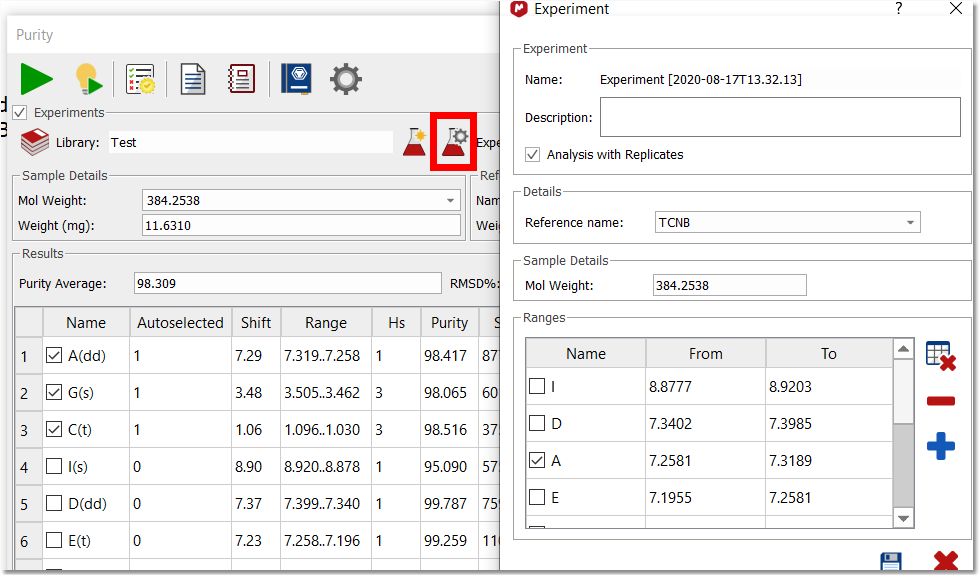Create new experiment with flask star icon

[x=415, y=142]
